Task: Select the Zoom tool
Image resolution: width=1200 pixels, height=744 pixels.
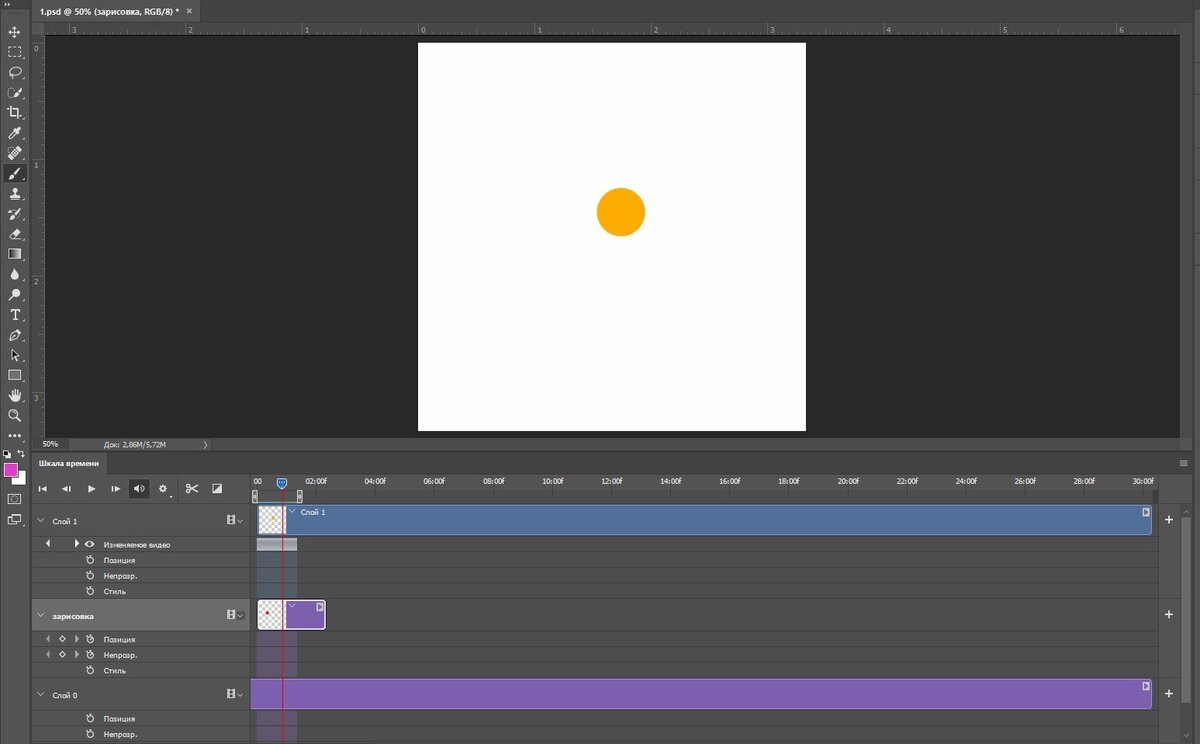Action: coord(15,415)
